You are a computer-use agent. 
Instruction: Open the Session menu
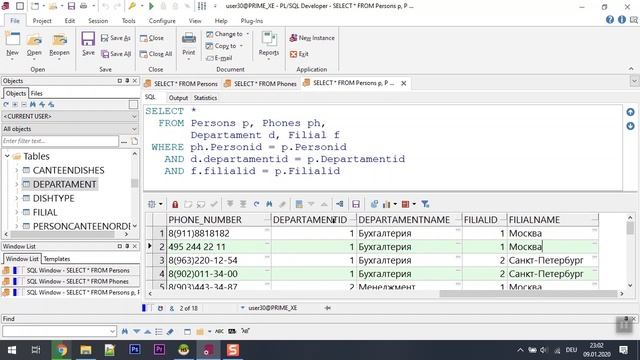point(98,21)
